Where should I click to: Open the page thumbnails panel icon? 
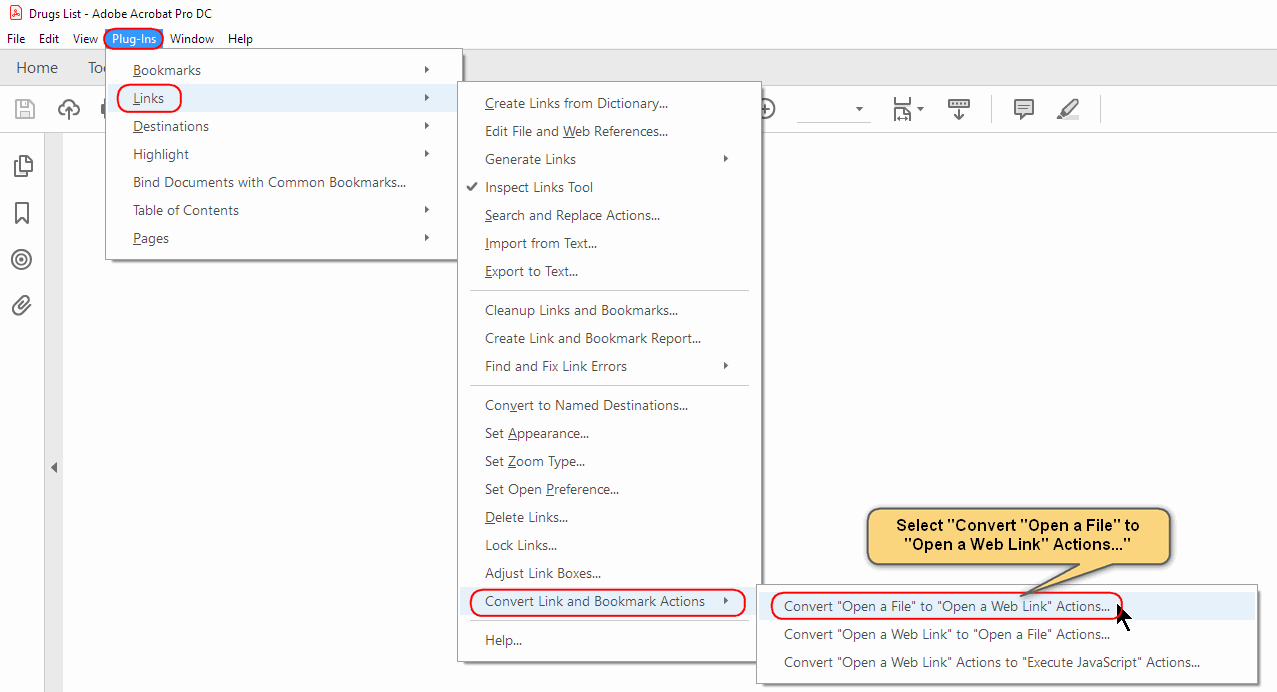(x=22, y=166)
